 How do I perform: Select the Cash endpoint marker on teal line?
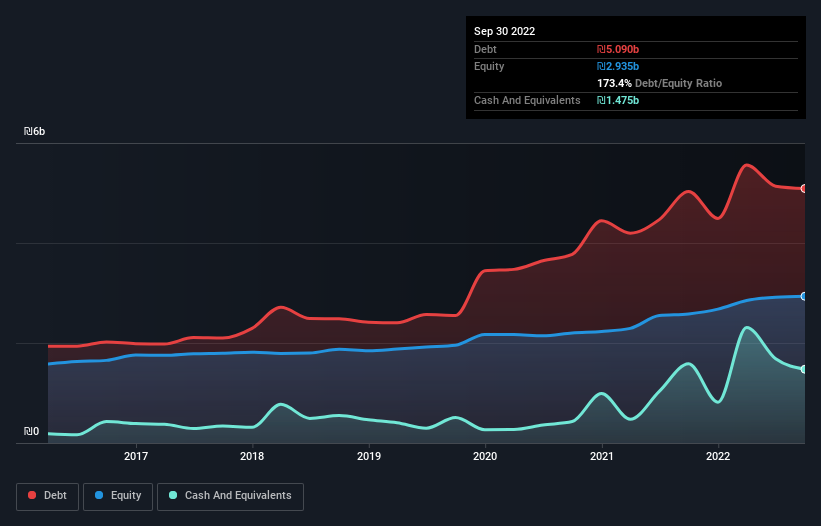tap(804, 369)
